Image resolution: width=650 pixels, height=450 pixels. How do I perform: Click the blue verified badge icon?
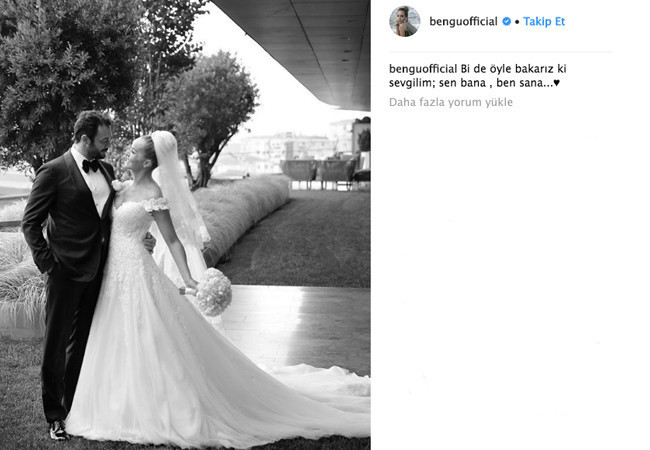coord(507,22)
